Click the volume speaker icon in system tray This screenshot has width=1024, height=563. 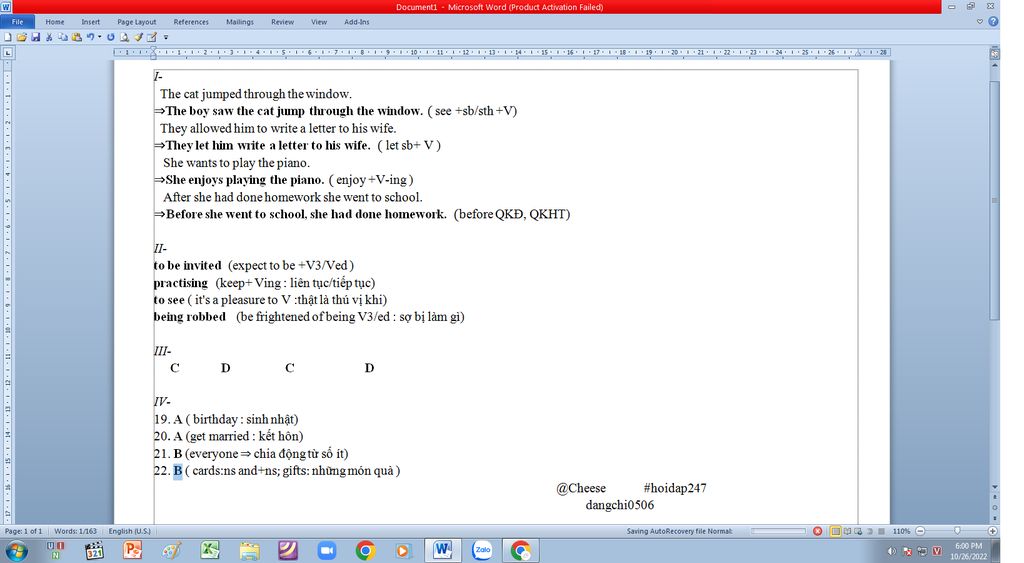click(x=891, y=551)
